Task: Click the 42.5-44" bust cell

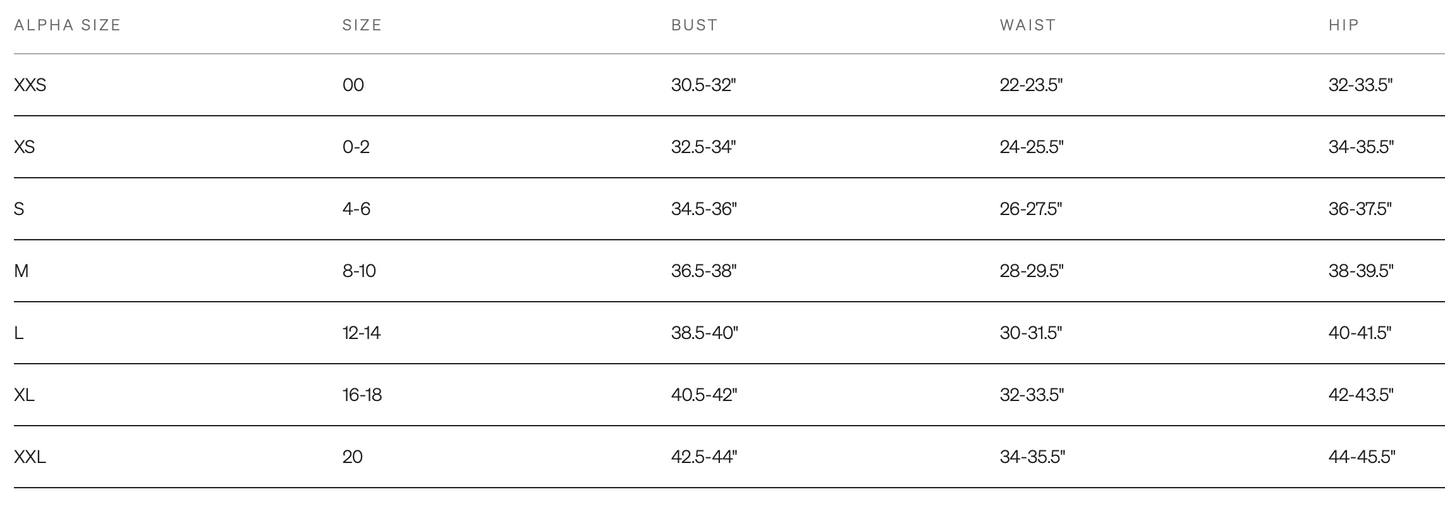Action: [704, 457]
